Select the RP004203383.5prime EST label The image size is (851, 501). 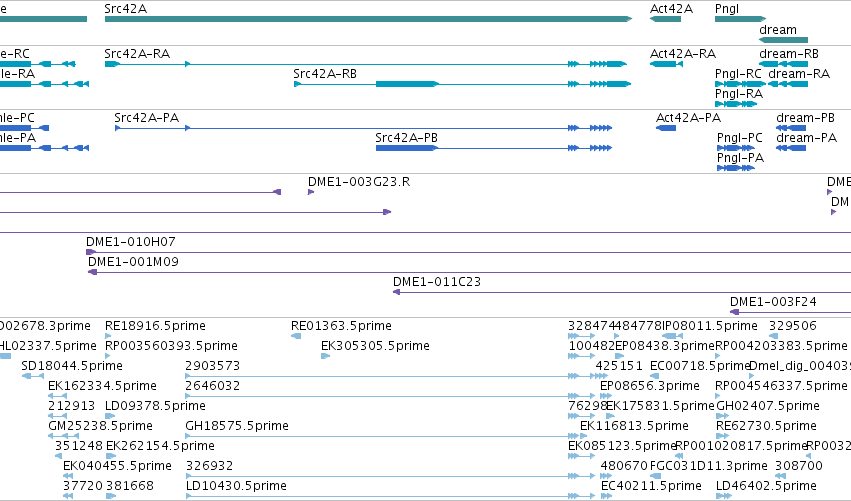[781, 346]
